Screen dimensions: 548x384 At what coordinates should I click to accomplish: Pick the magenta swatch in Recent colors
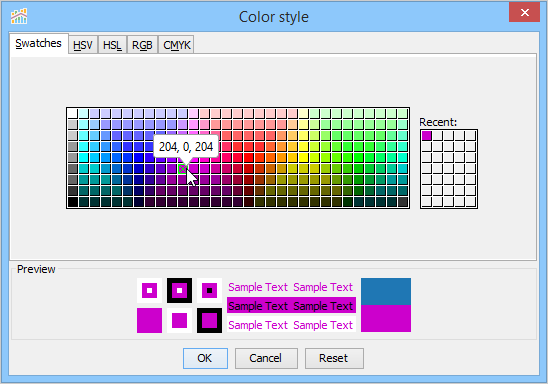click(x=427, y=135)
